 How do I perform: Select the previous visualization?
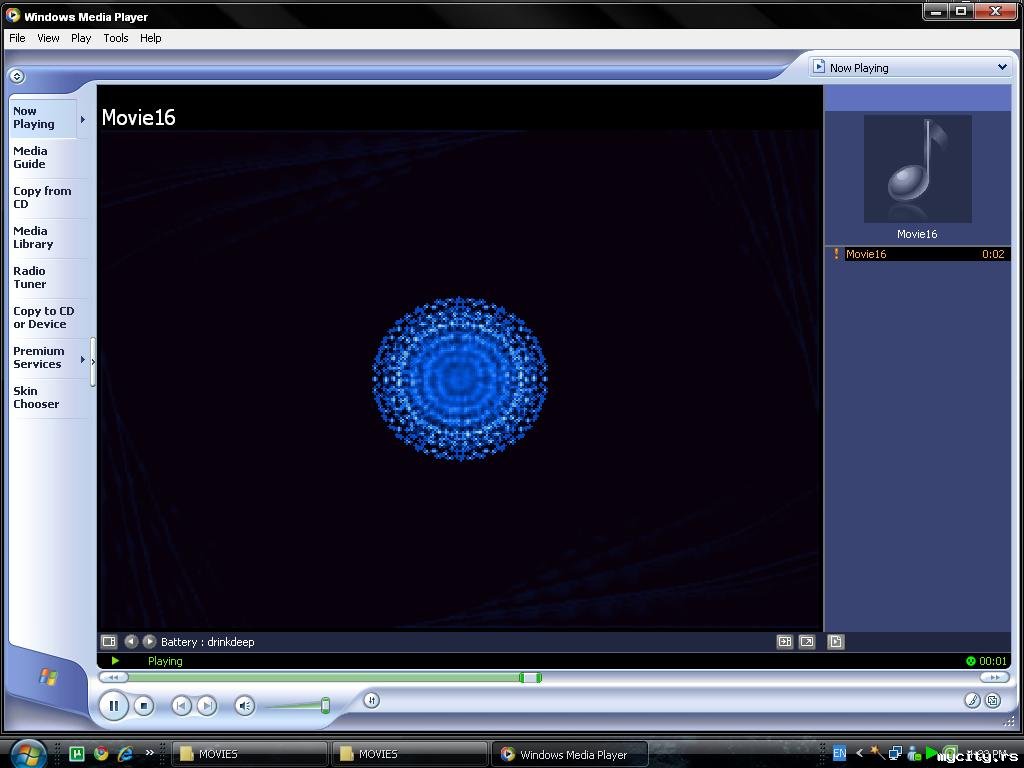tap(131, 641)
